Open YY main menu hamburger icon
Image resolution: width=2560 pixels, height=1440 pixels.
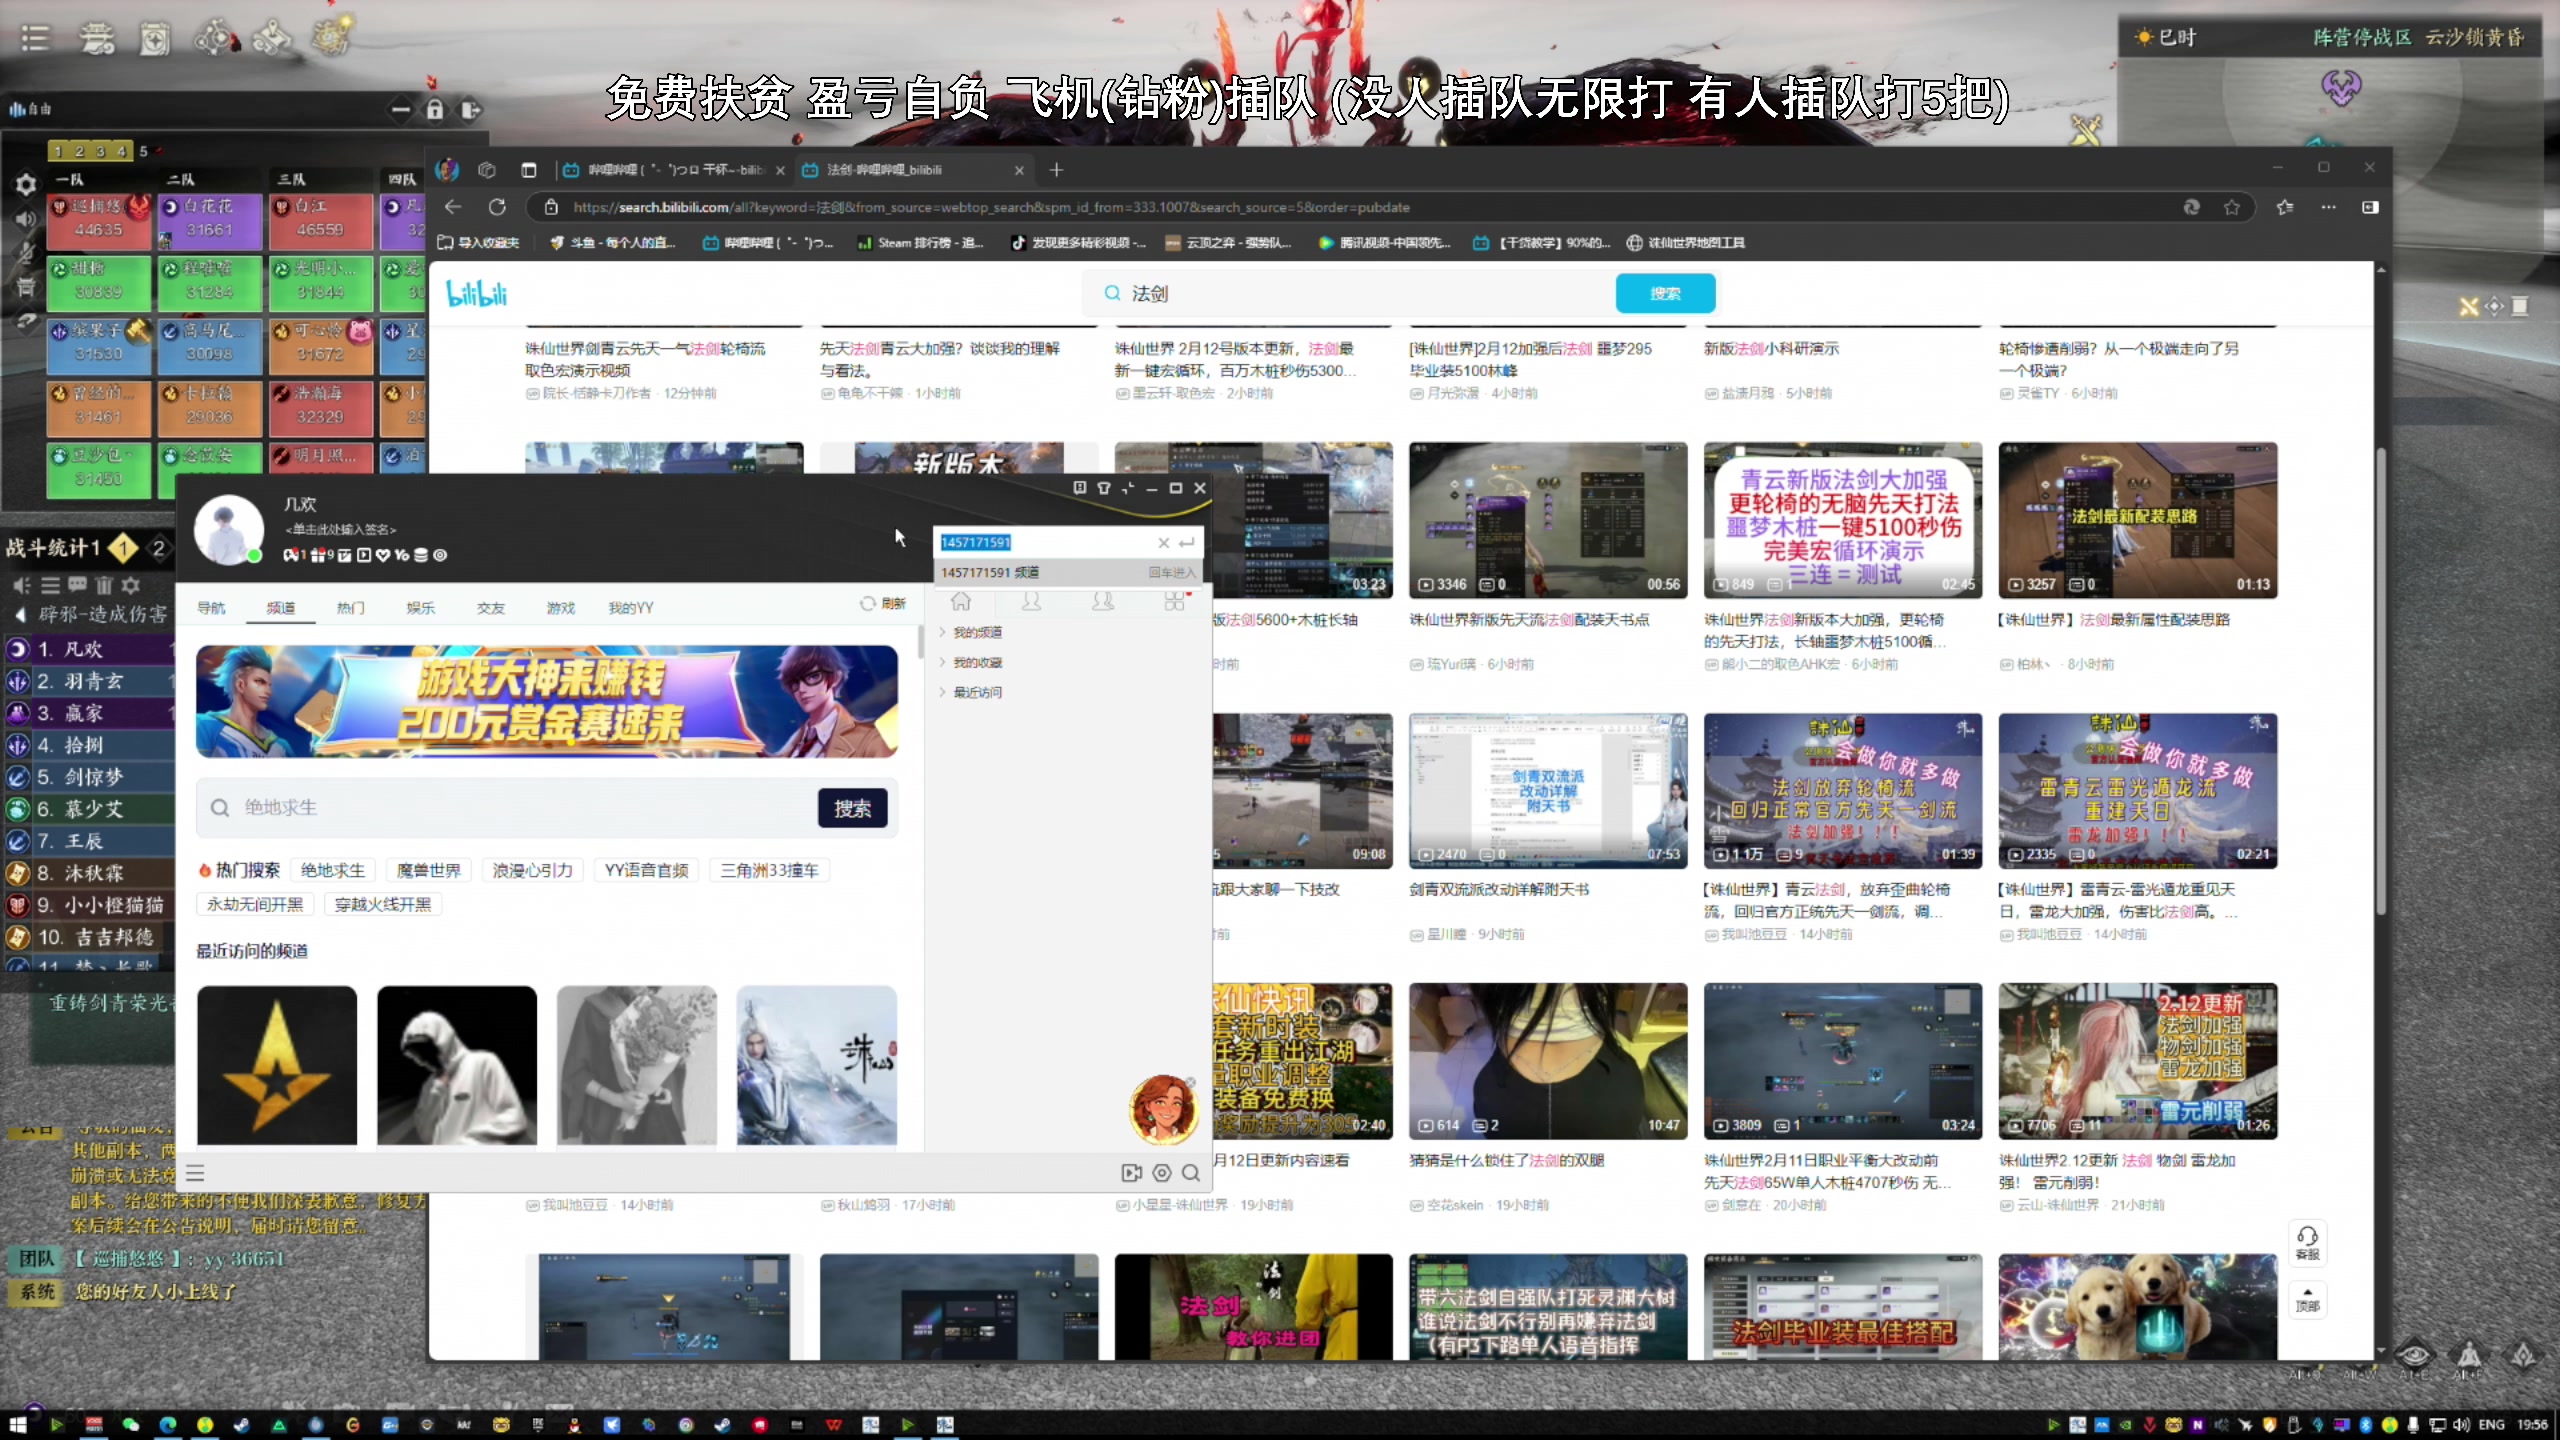tap(195, 1173)
